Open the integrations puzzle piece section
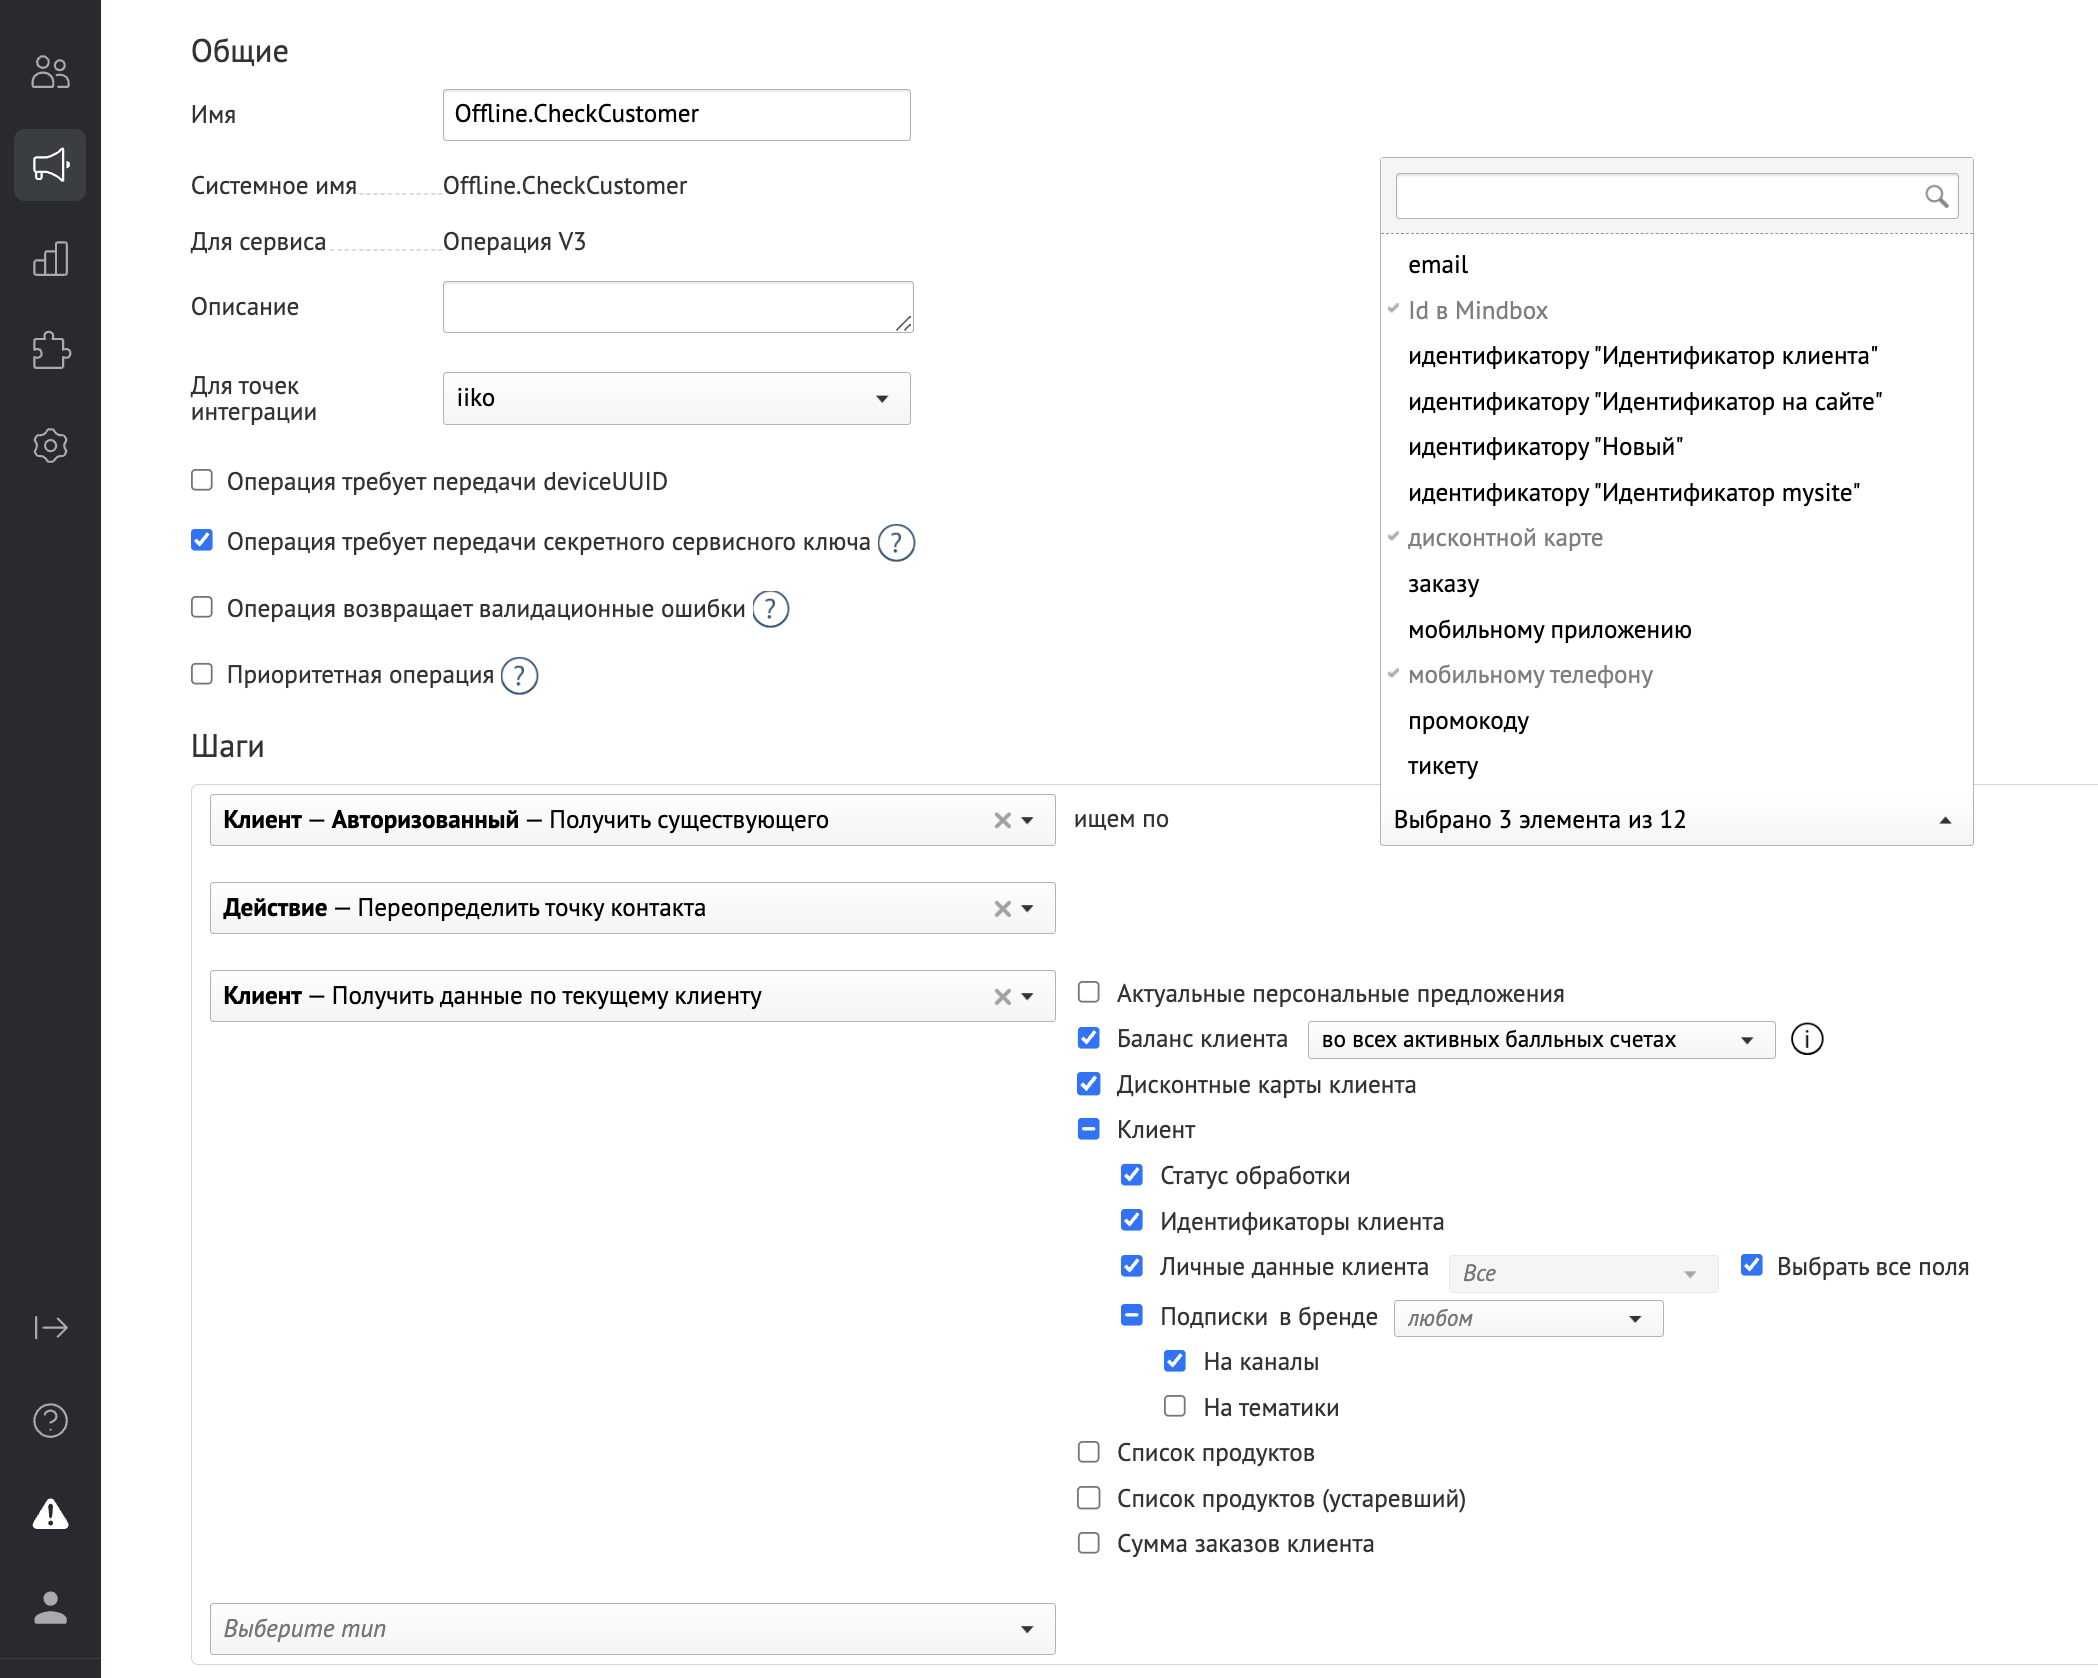 click(x=50, y=352)
